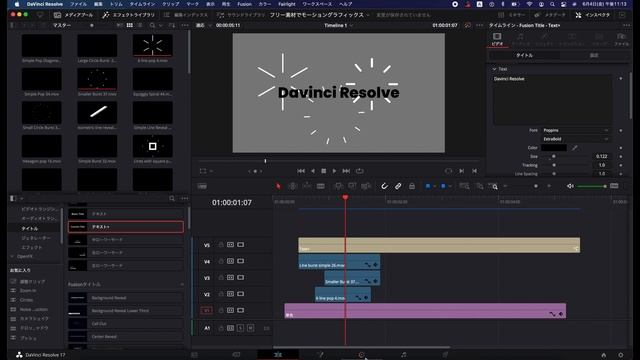Select the Call Out Fusion title

pyautogui.click(x=126, y=324)
